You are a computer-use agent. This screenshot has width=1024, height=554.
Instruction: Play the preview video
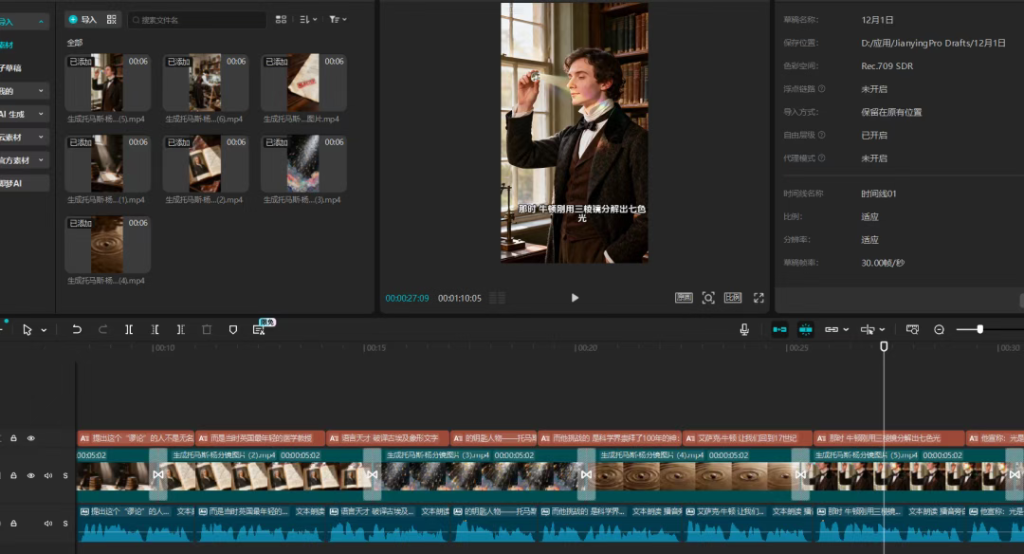point(574,298)
